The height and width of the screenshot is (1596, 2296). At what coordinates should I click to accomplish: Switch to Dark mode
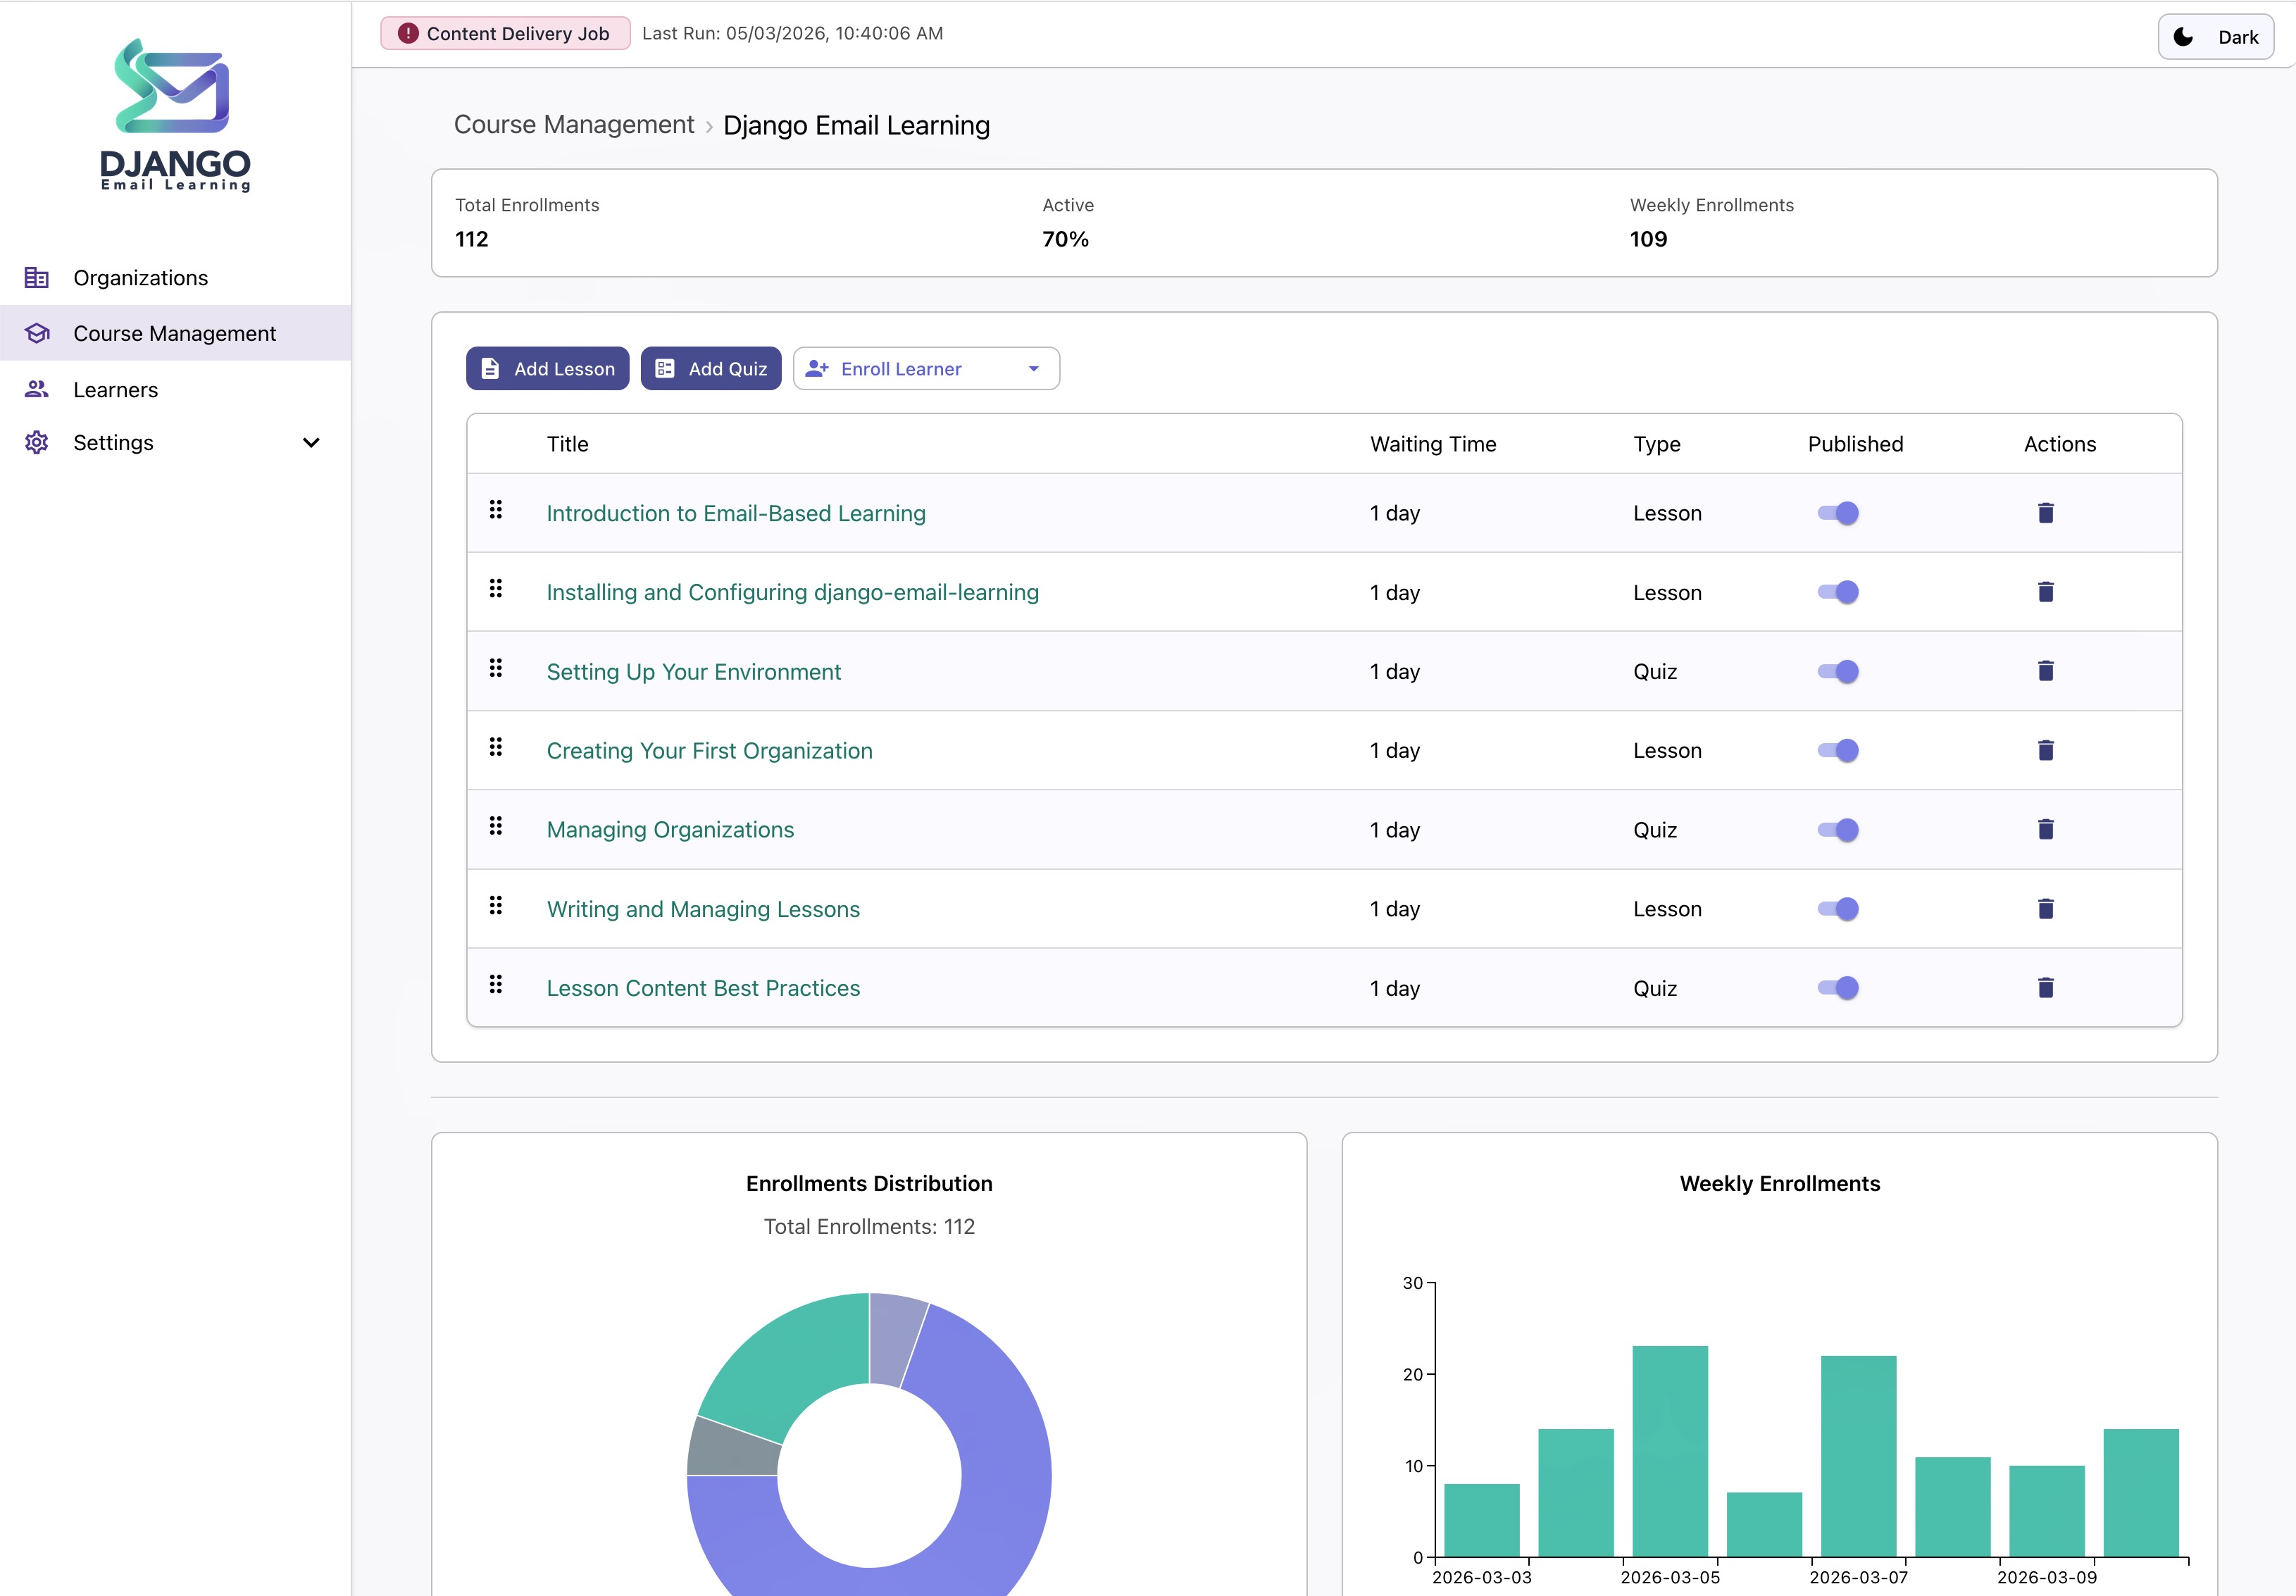[x=2216, y=37]
